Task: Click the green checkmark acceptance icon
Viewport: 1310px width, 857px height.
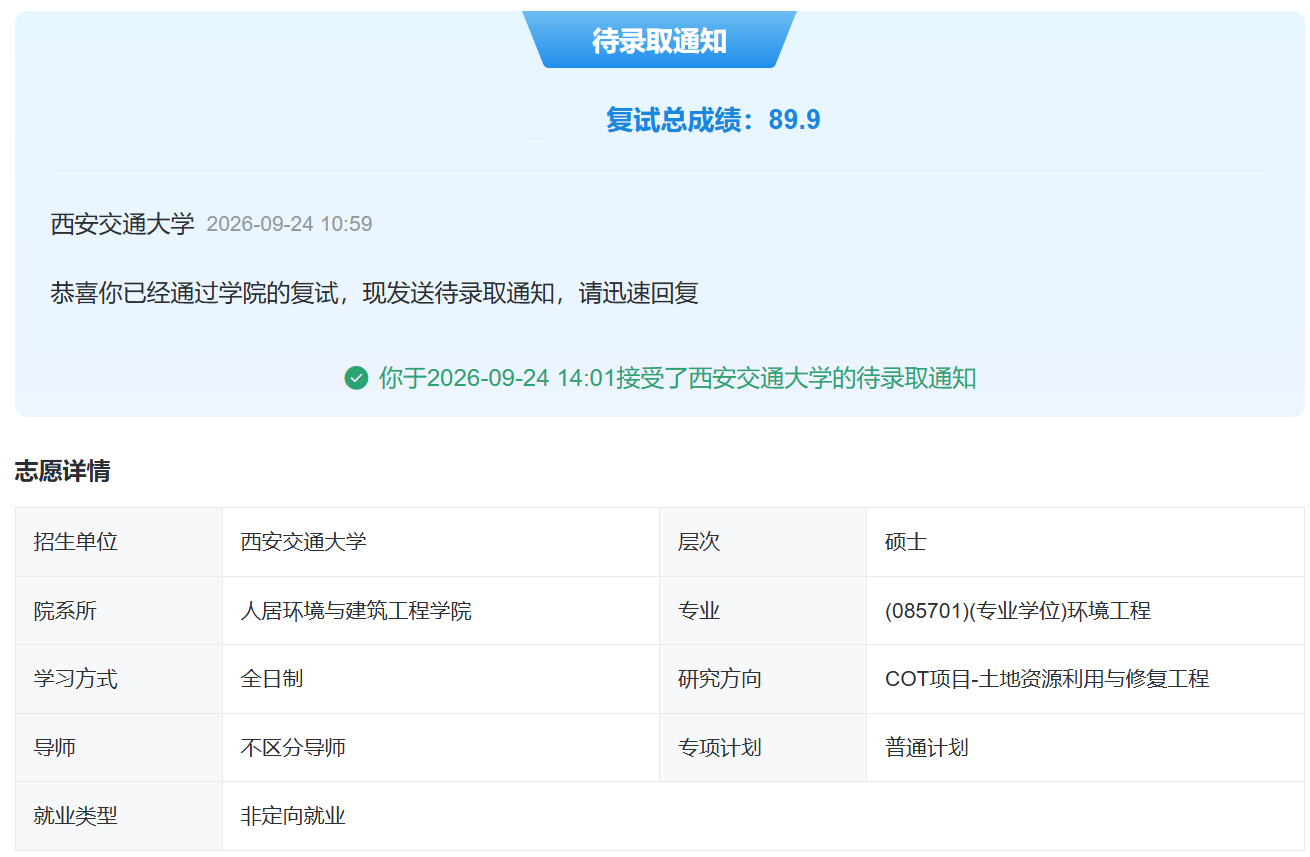Action: (356, 378)
